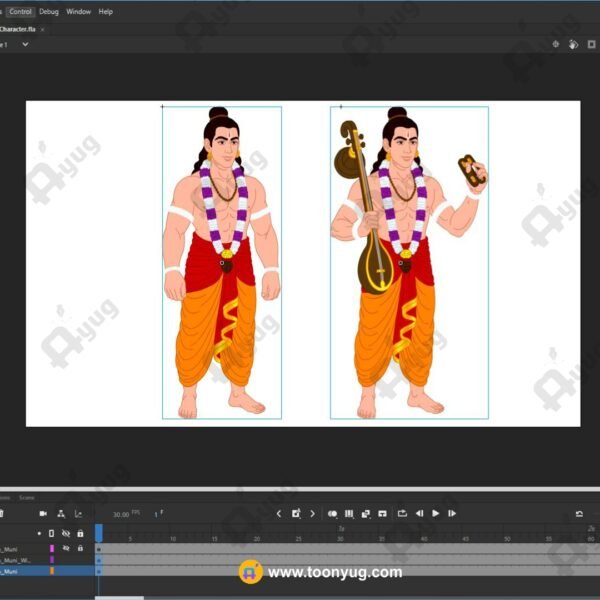
Task: Click frame 30 on the timeline ruler
Action: point(340,539)
